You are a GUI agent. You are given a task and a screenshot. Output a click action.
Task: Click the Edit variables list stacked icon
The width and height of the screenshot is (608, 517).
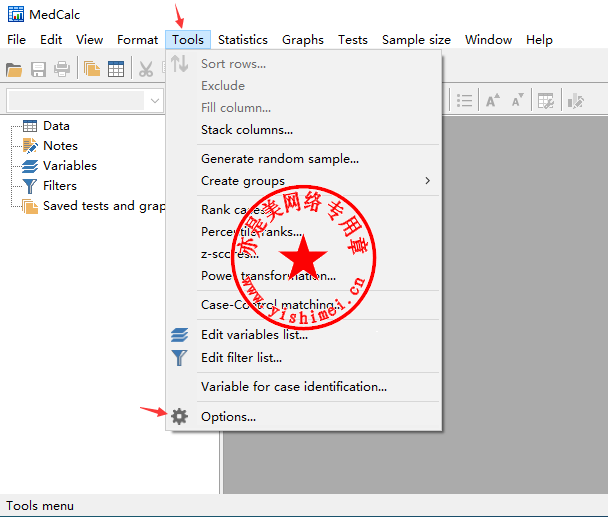(180, 334)
